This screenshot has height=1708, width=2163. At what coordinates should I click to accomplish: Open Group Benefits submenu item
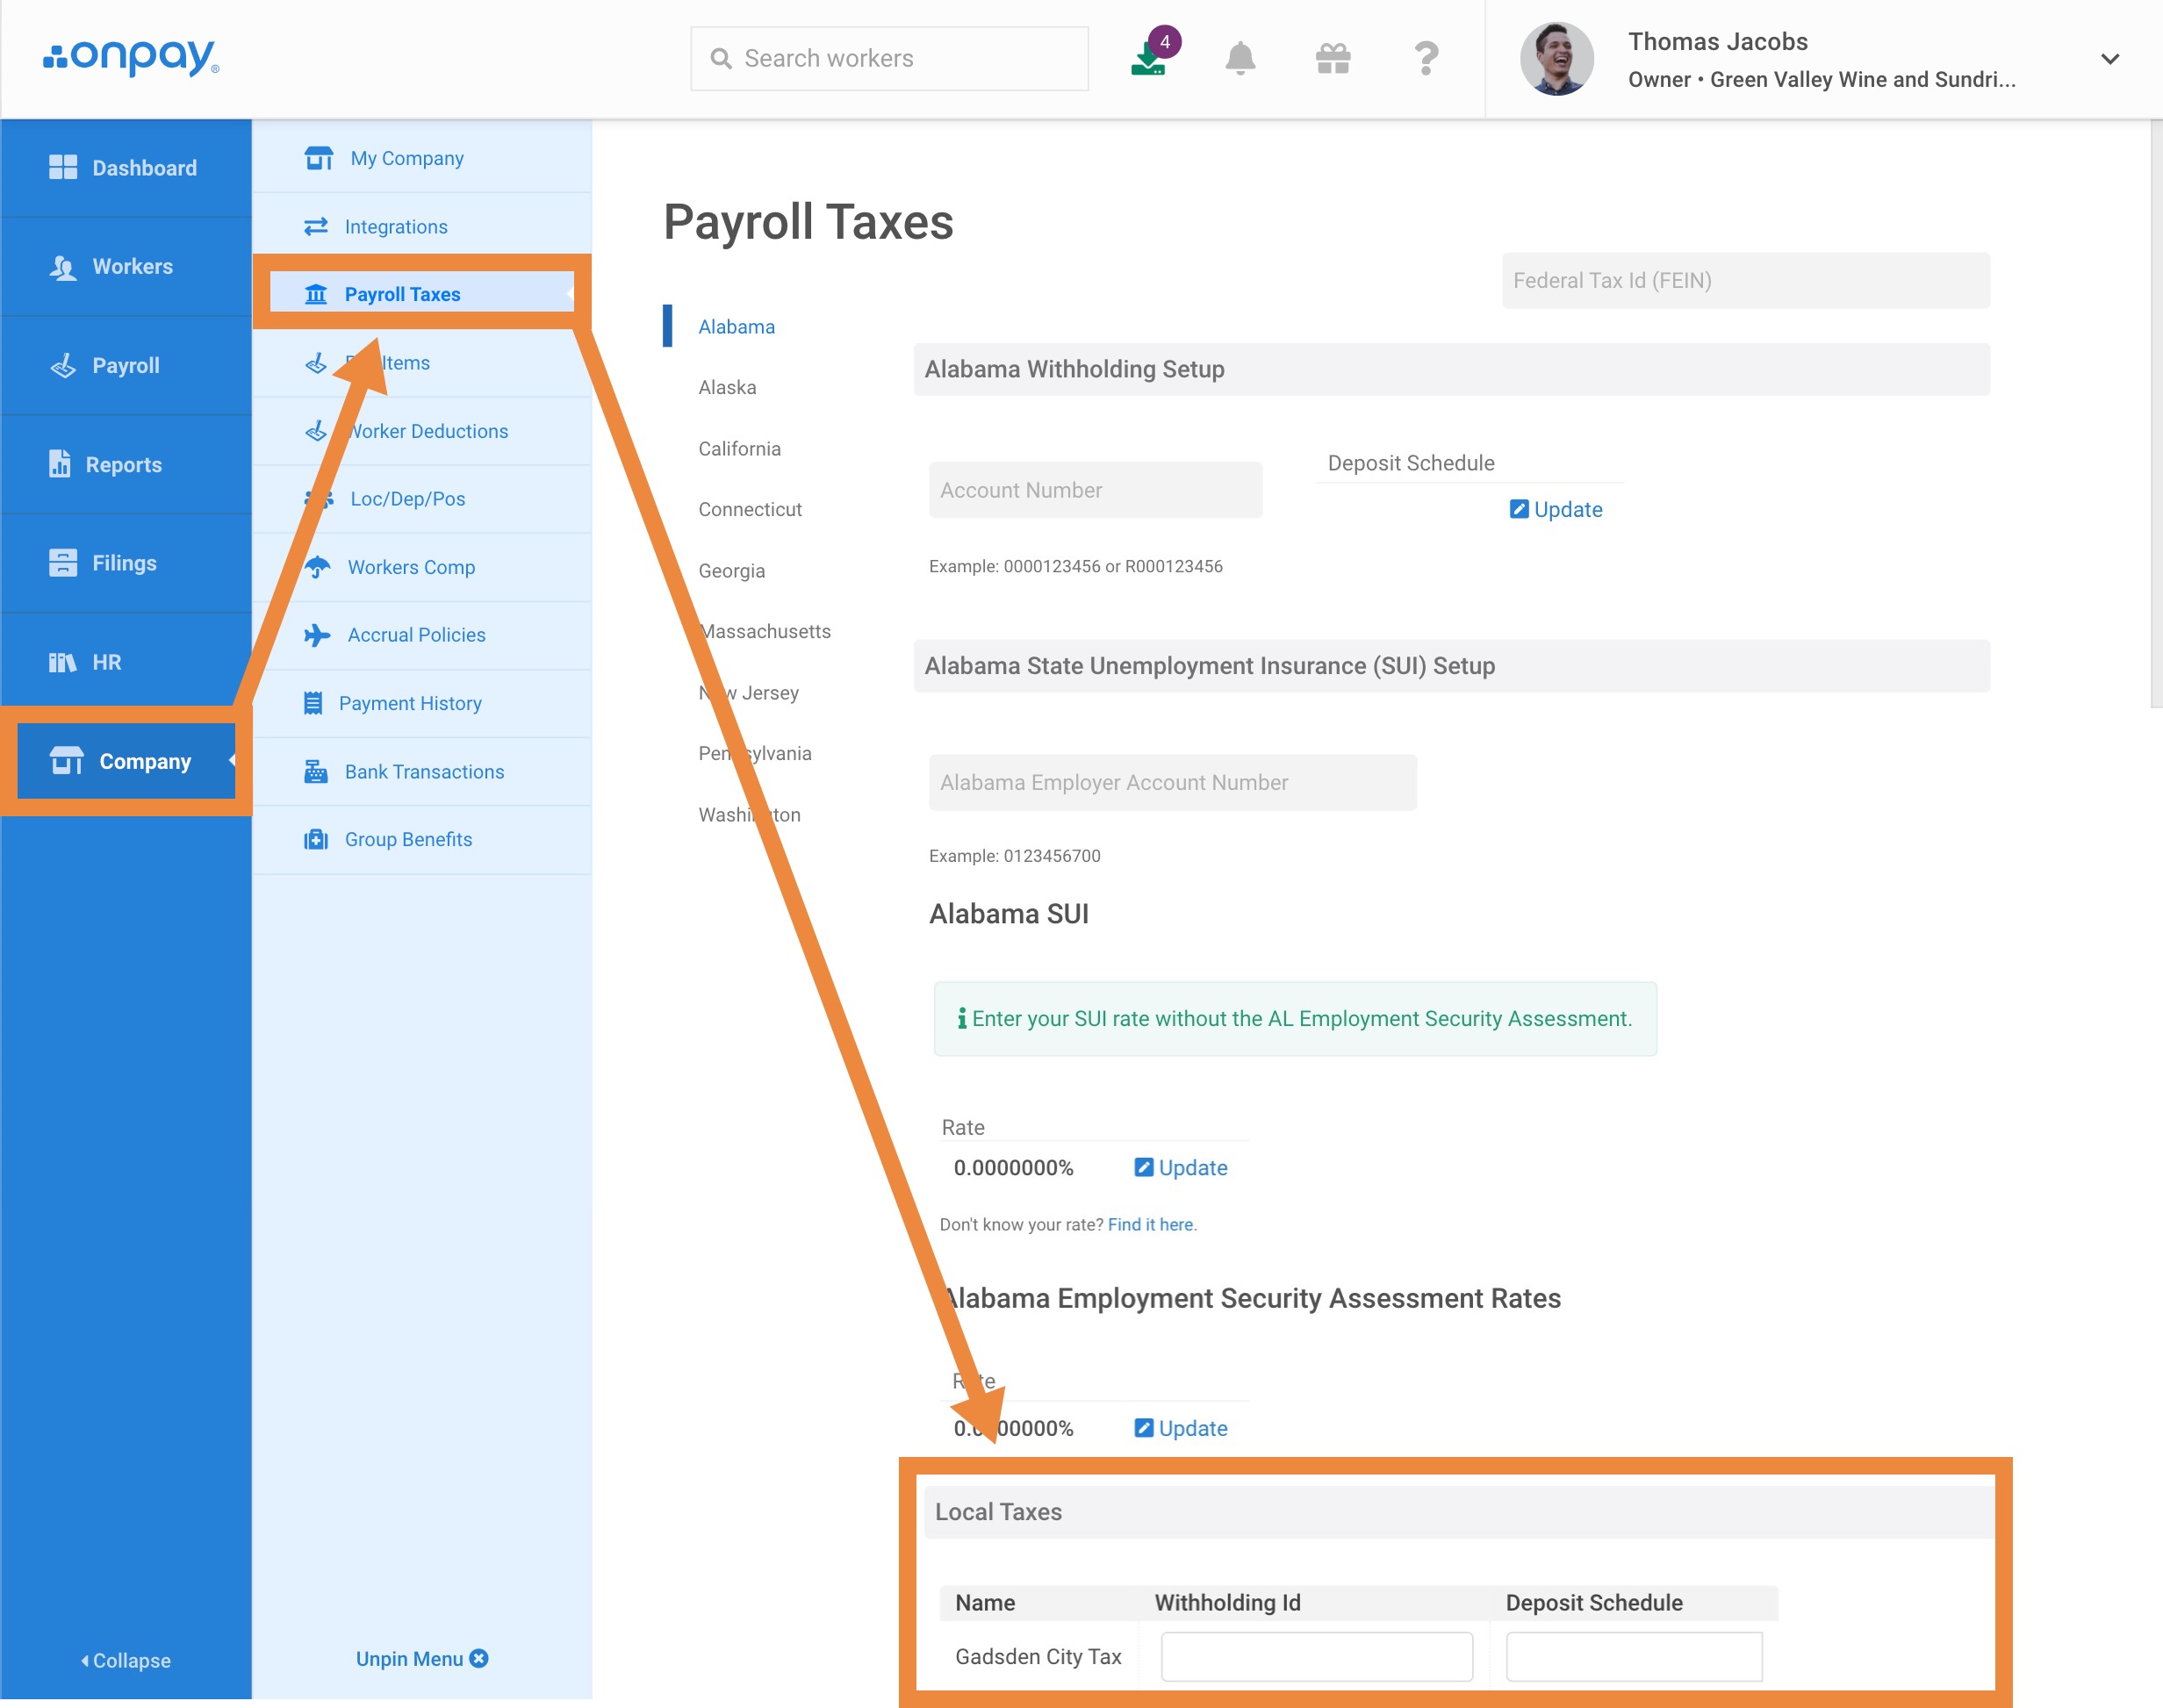pos(422,839)
